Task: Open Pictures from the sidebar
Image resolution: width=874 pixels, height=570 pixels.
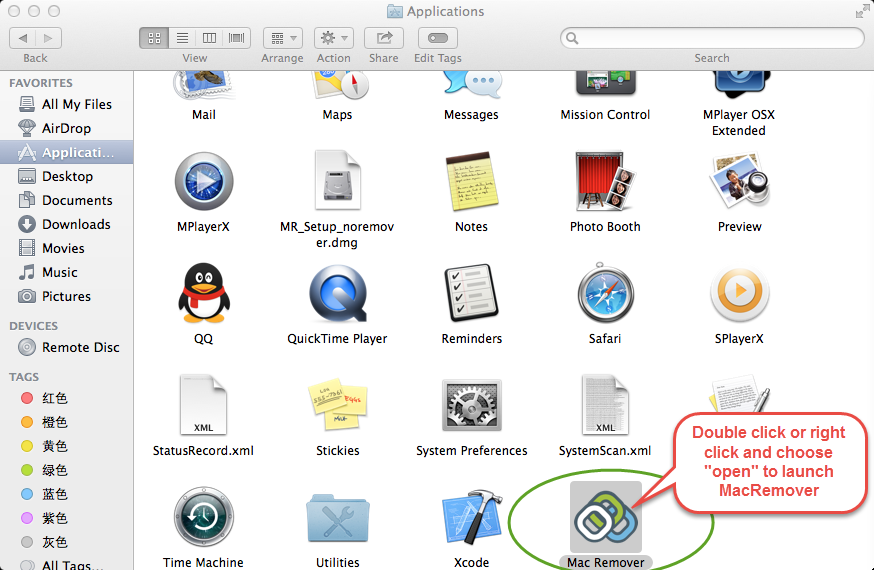Action: (66, 296)
